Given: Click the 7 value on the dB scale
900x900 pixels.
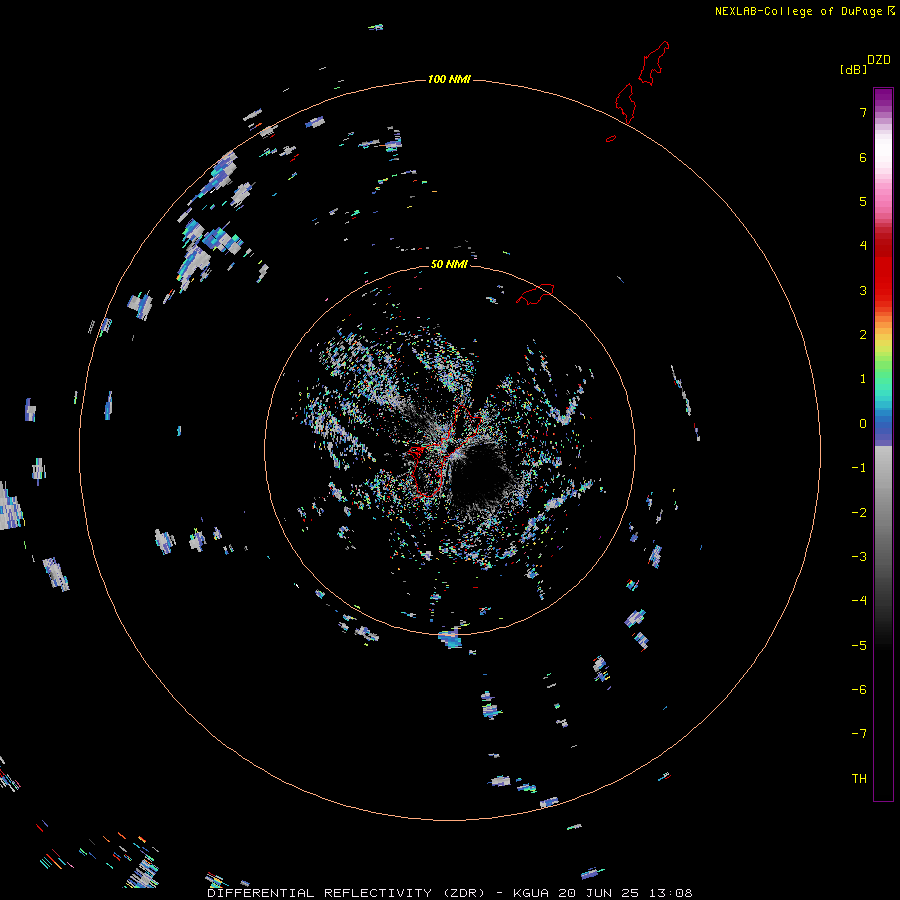Looking at the screenshot, I should pyautogui.click(x=862, y=113).
